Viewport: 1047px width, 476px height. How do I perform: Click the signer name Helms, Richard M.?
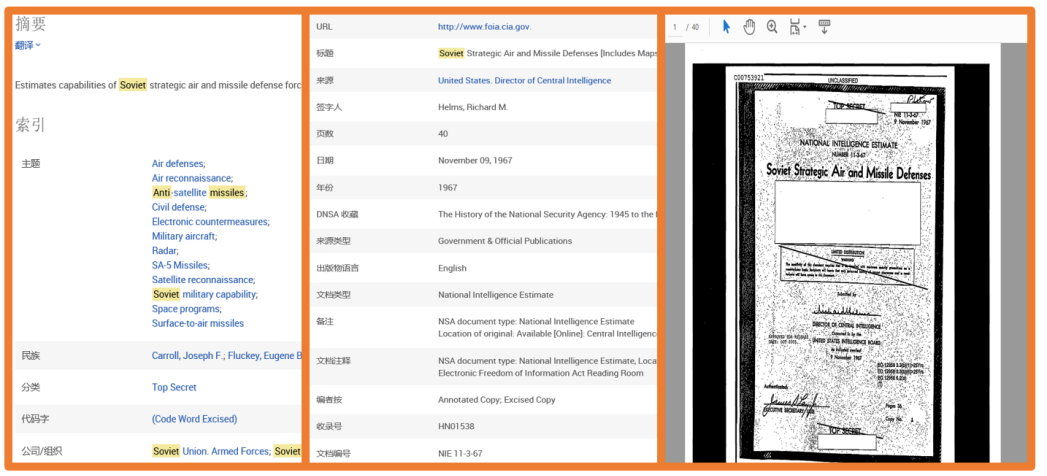(473, 107)
